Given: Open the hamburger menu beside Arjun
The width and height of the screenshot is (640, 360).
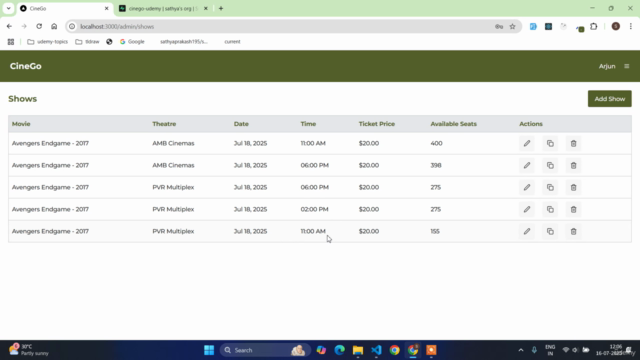Looking at the screenshot, I should click(627, 66).
